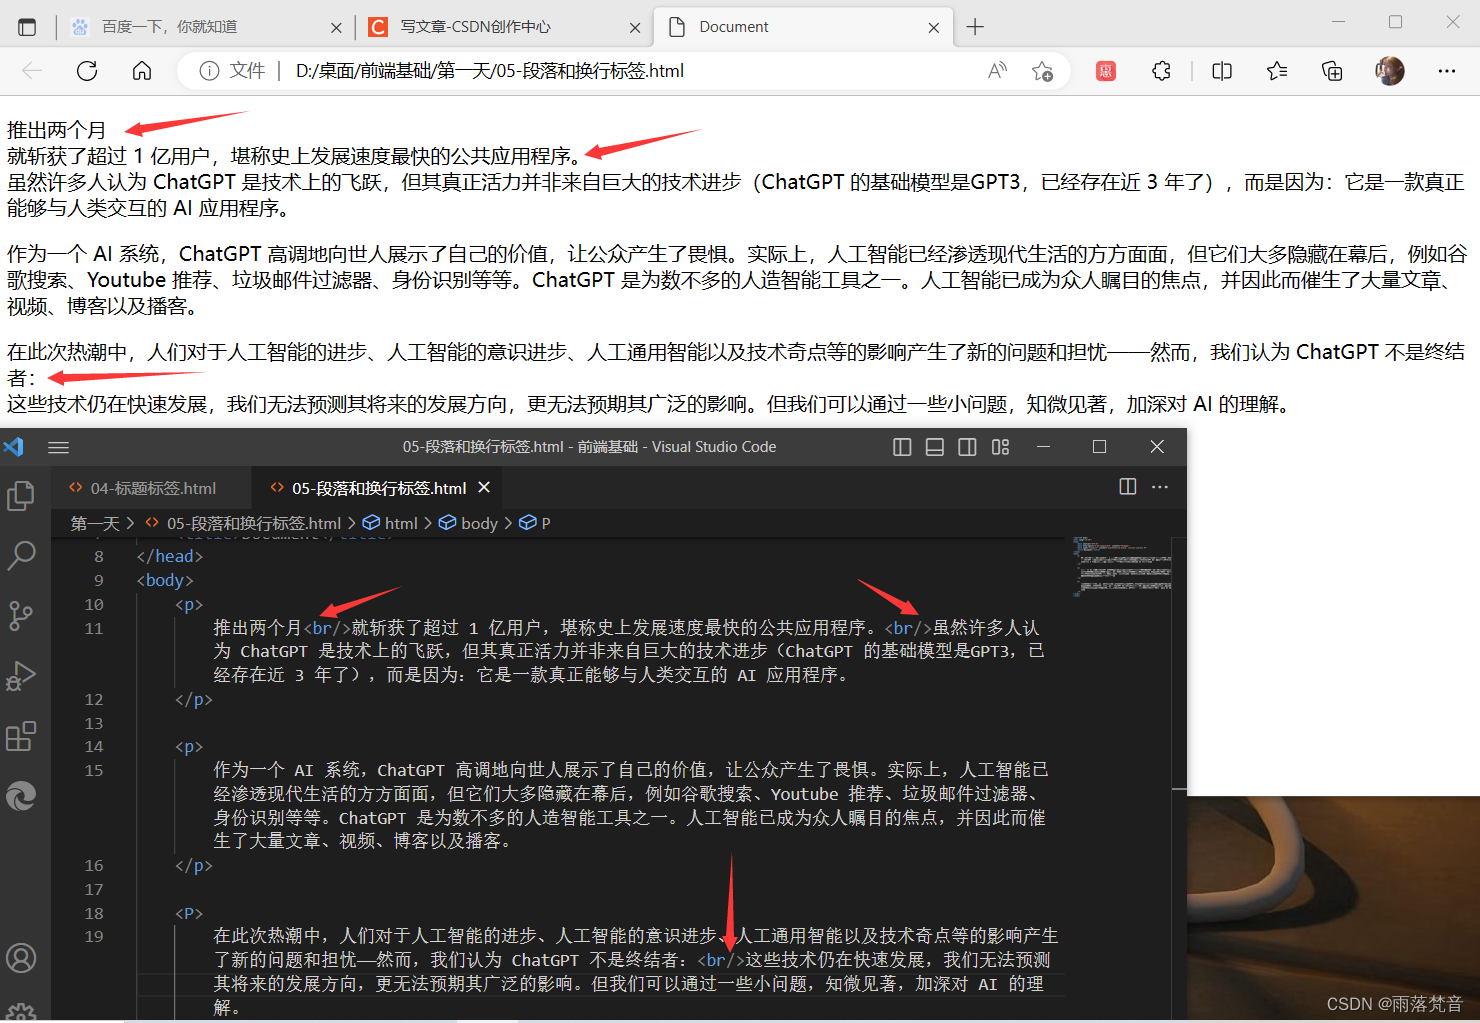1480x1023 pixels.
Task: Open the html breadcrumb symbol
Action: click(390, 523)
